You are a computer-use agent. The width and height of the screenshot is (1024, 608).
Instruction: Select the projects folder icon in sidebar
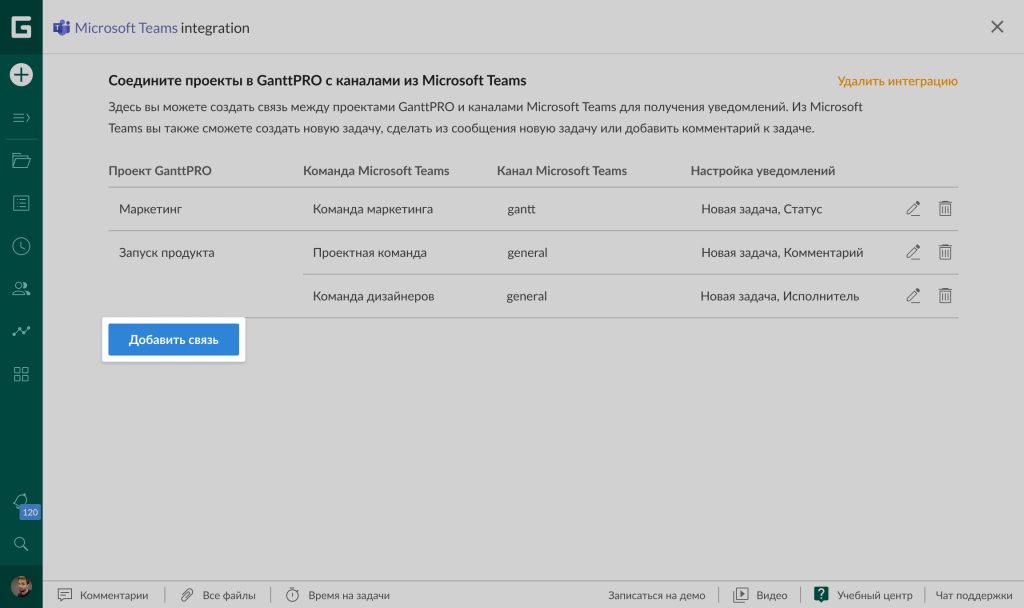tap(21, 160)
